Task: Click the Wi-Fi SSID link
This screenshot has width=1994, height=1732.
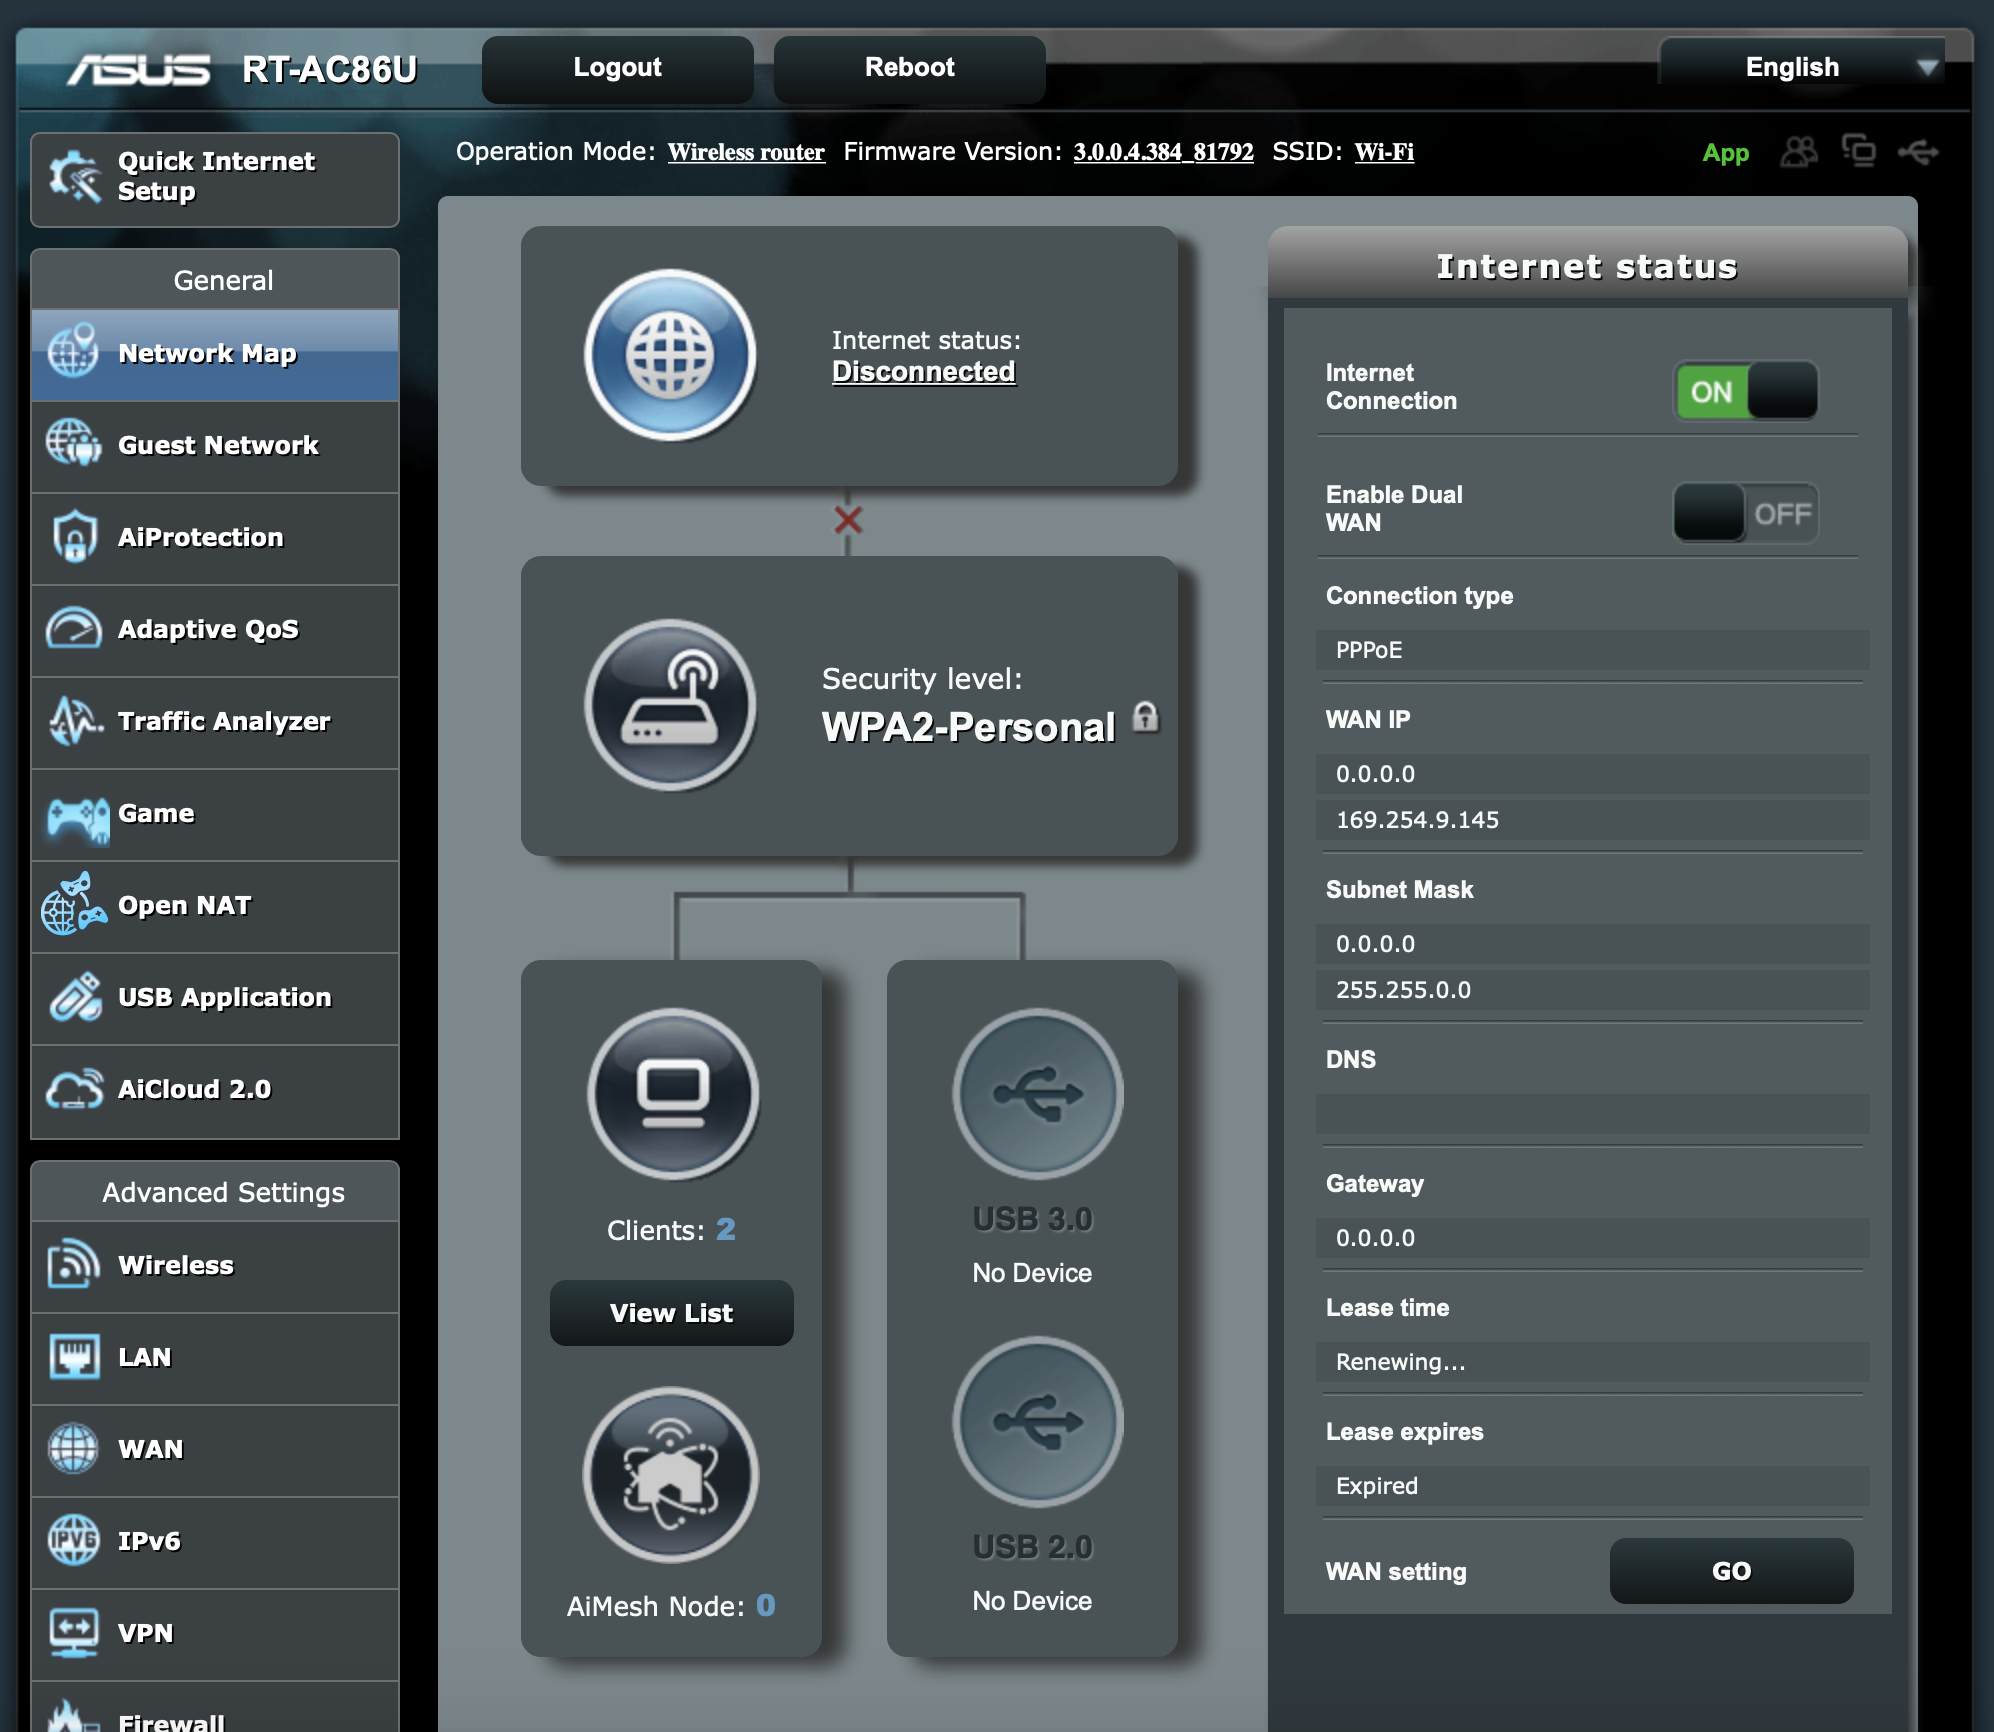Action: tap(1384, 152)
